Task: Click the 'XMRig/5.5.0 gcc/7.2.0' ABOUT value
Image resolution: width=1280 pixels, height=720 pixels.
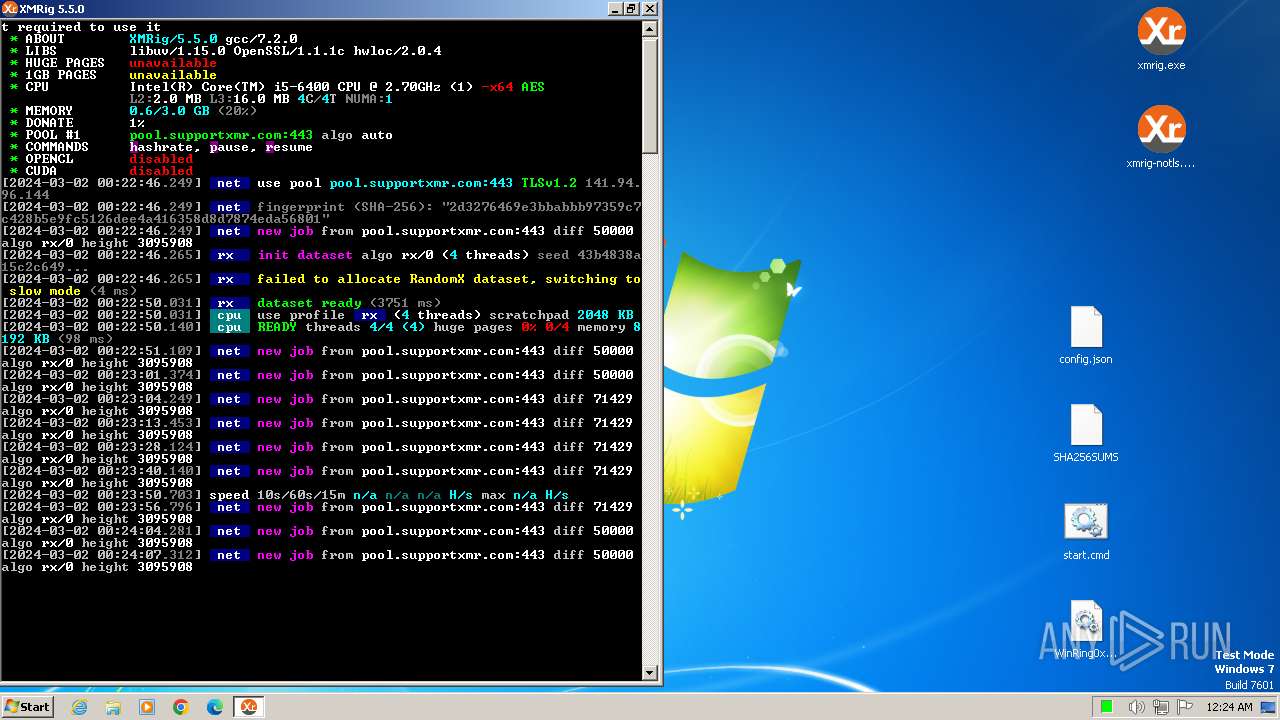Action: 213,39
